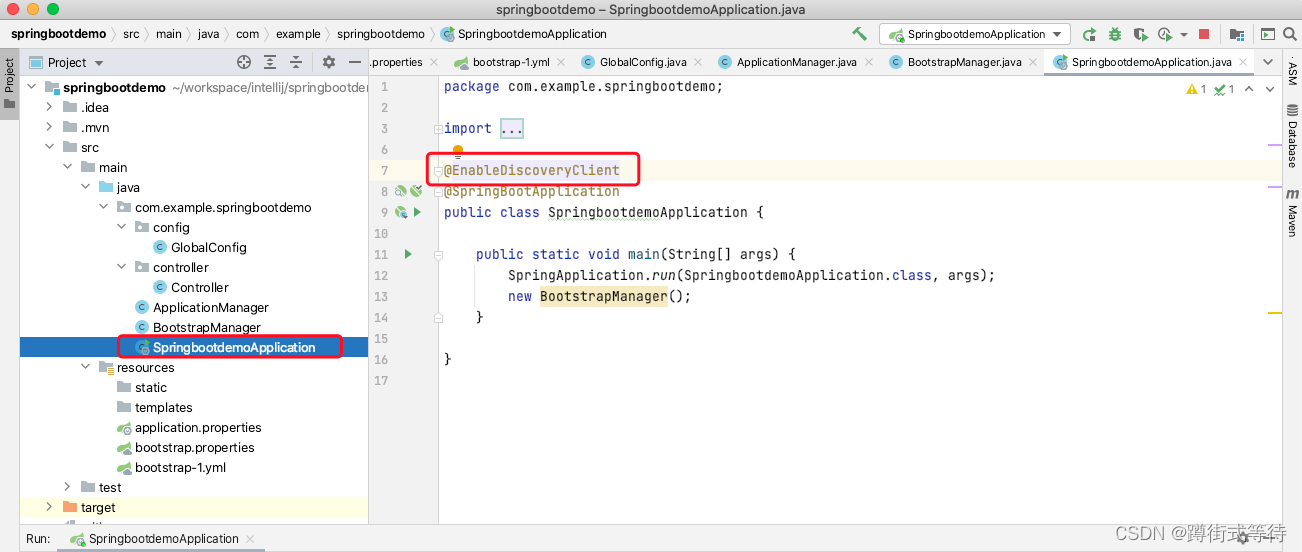Click the Rerun application icon
1302x552 pixels.
point(1089,34)
